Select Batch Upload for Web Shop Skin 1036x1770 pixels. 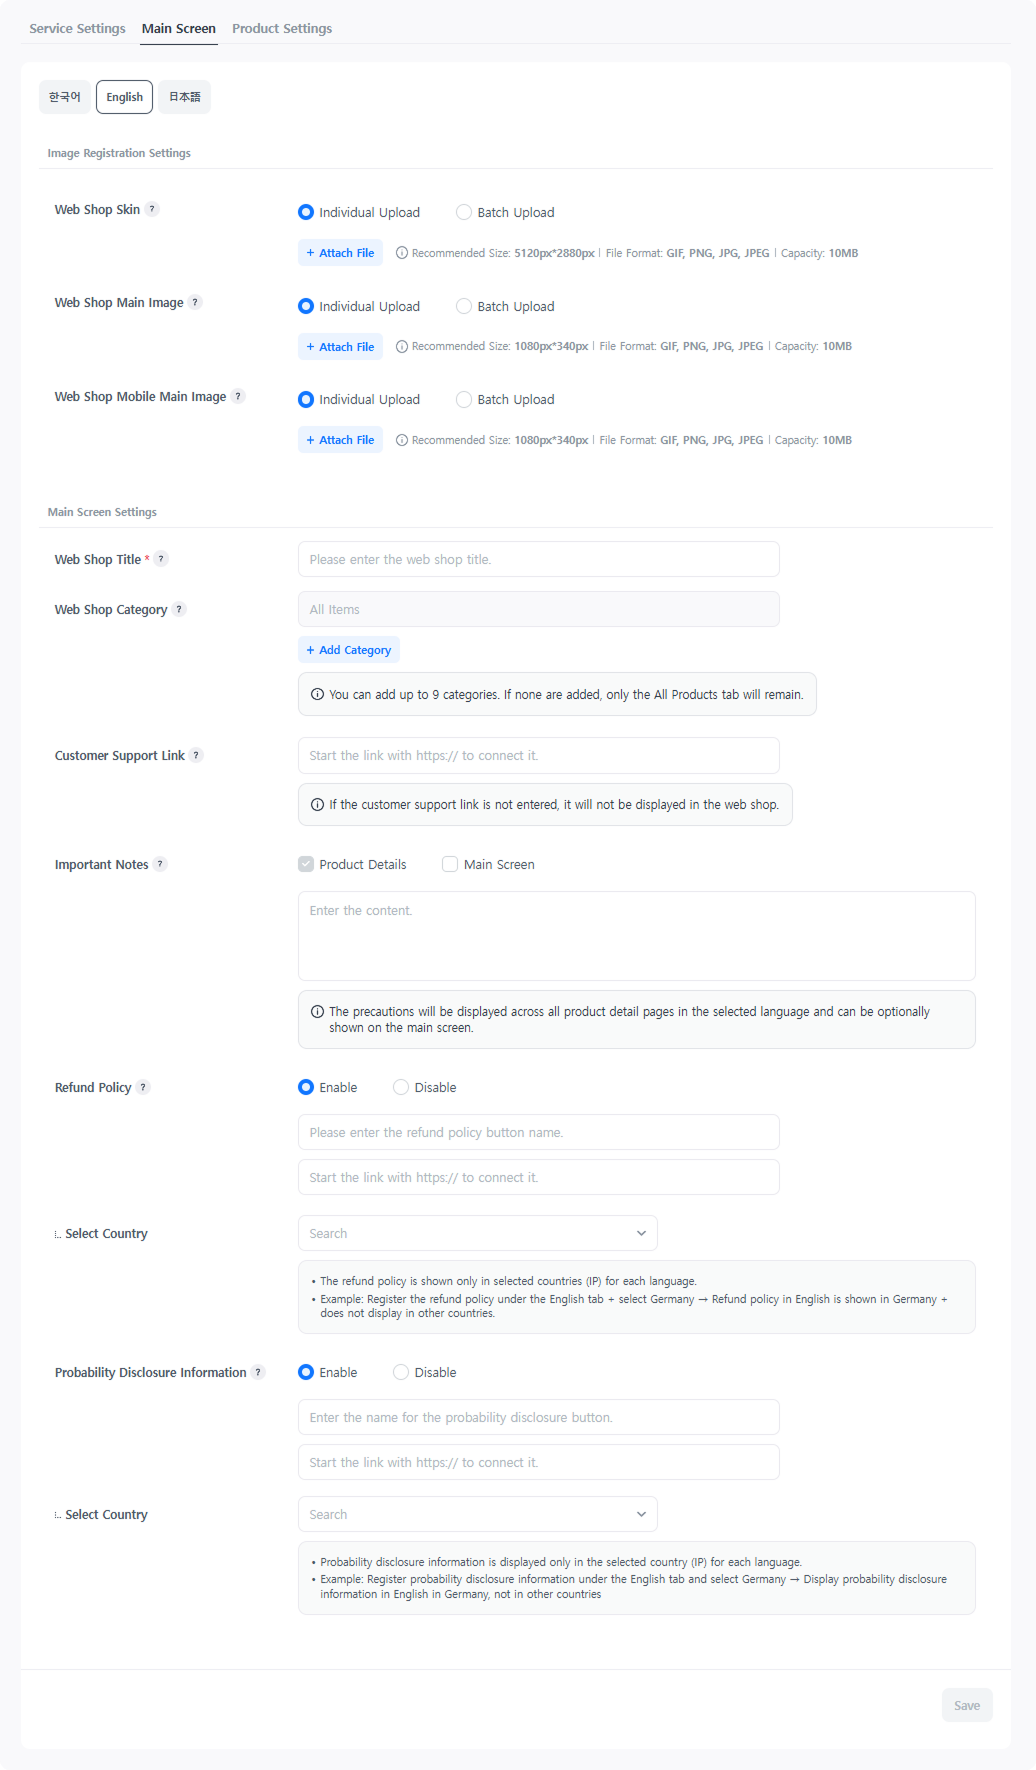pos(464,212)
